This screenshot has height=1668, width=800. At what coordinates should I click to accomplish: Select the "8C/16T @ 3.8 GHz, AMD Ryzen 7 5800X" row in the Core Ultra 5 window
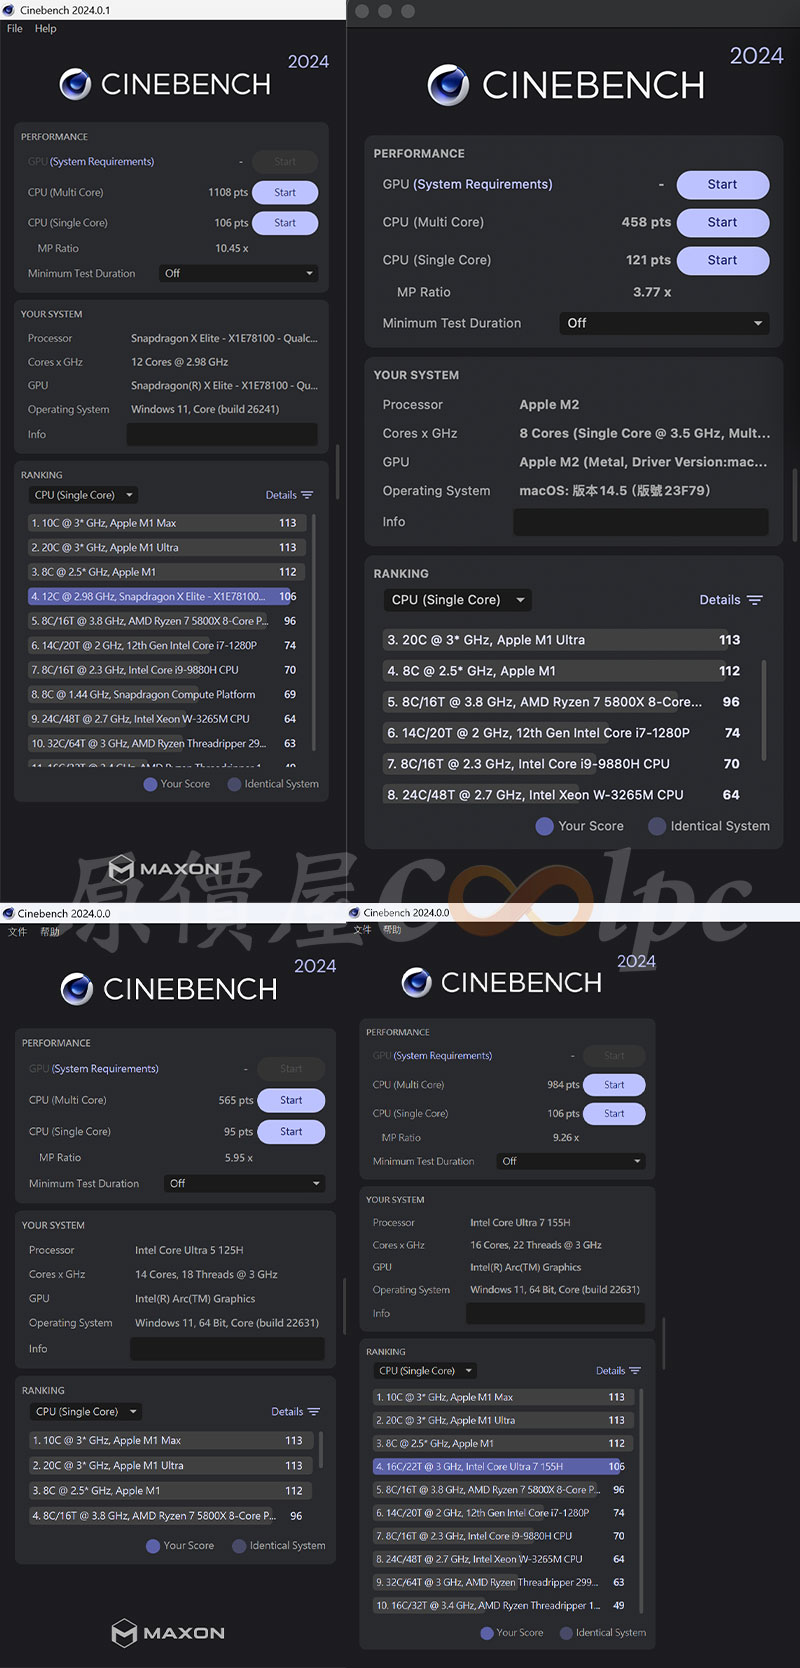pos(169,1516)
